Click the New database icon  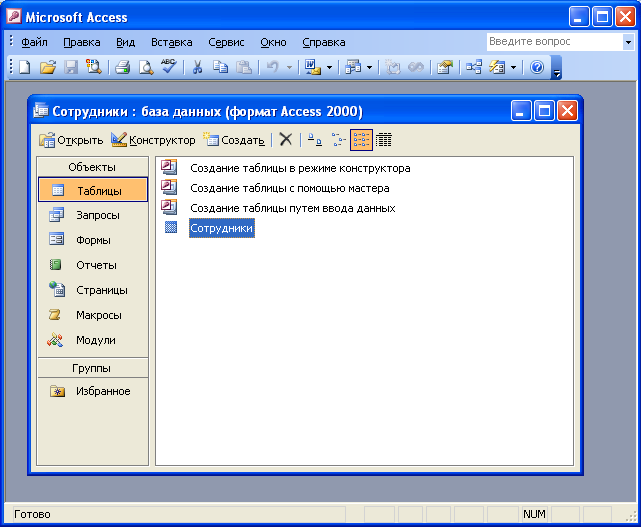(x=25, y=67)
